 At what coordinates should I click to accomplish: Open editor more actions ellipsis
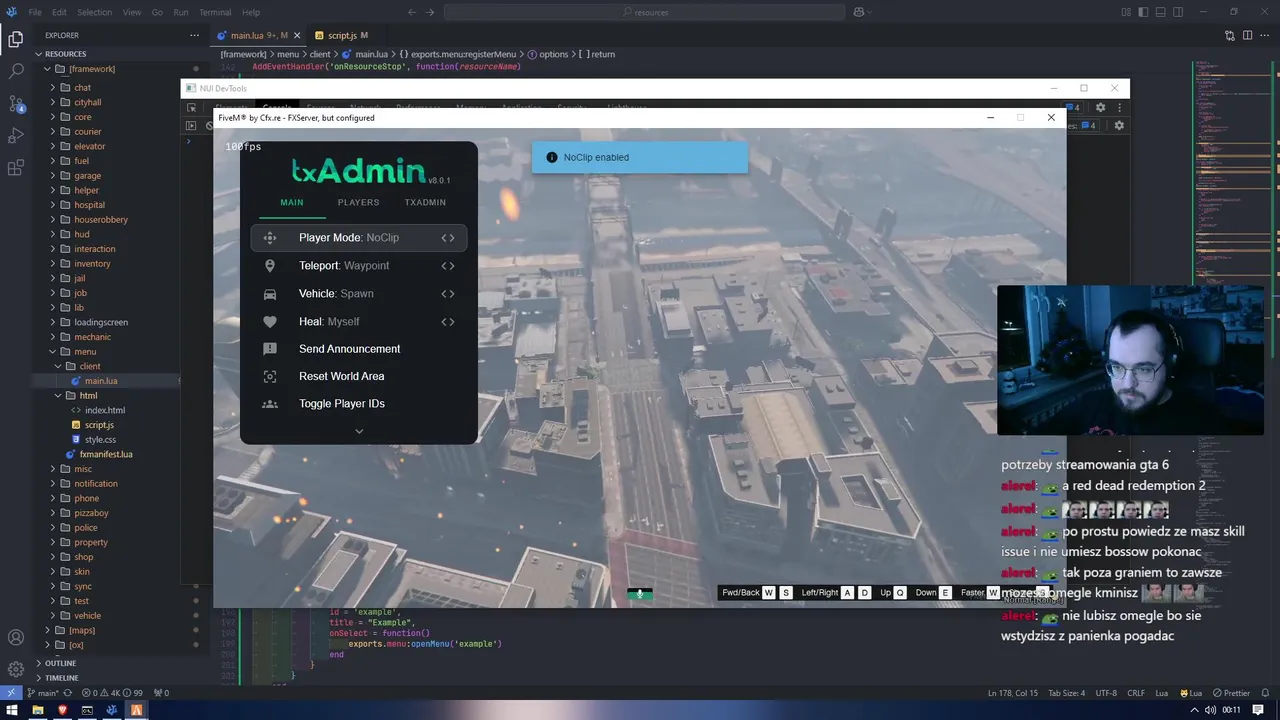tap(1265, 35)
